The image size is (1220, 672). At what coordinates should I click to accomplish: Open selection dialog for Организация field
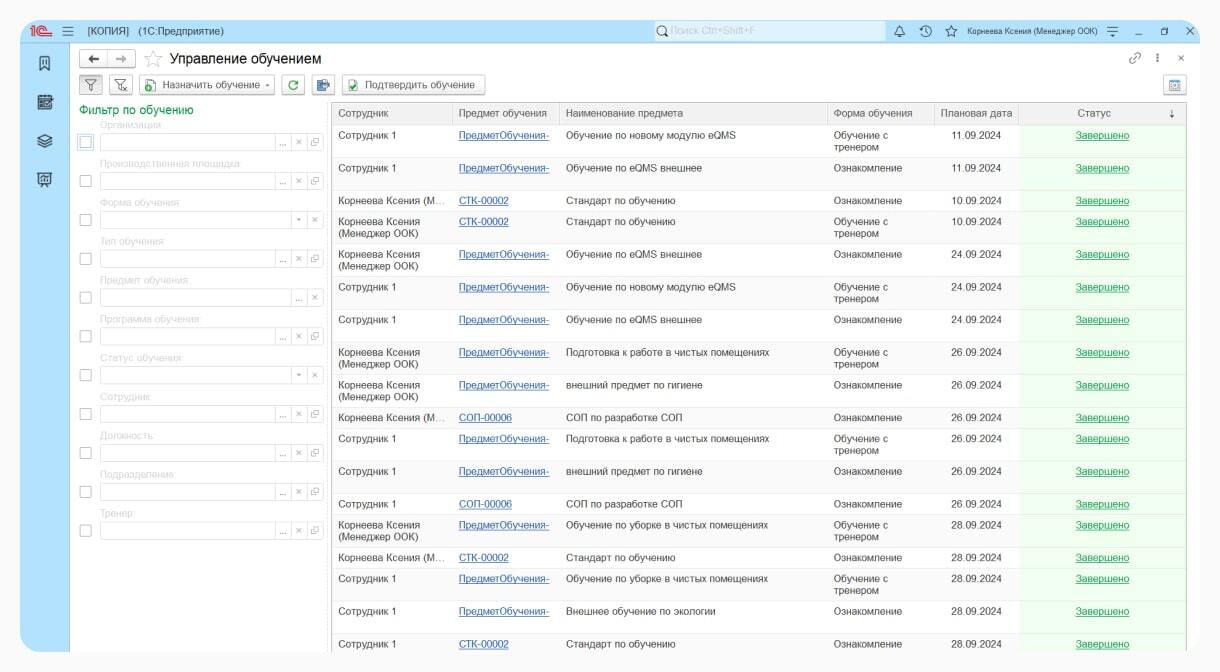282,142
